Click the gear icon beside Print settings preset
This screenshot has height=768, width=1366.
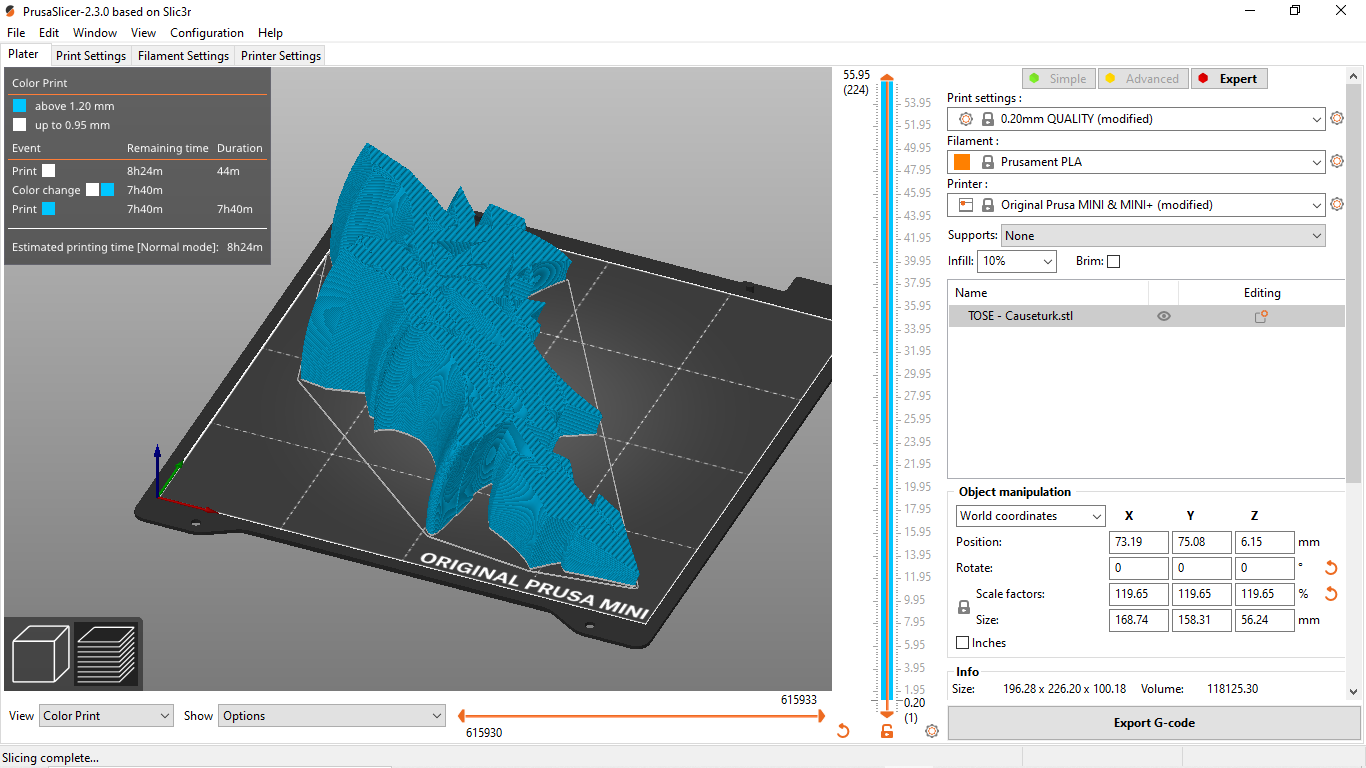coord(1337,119)
